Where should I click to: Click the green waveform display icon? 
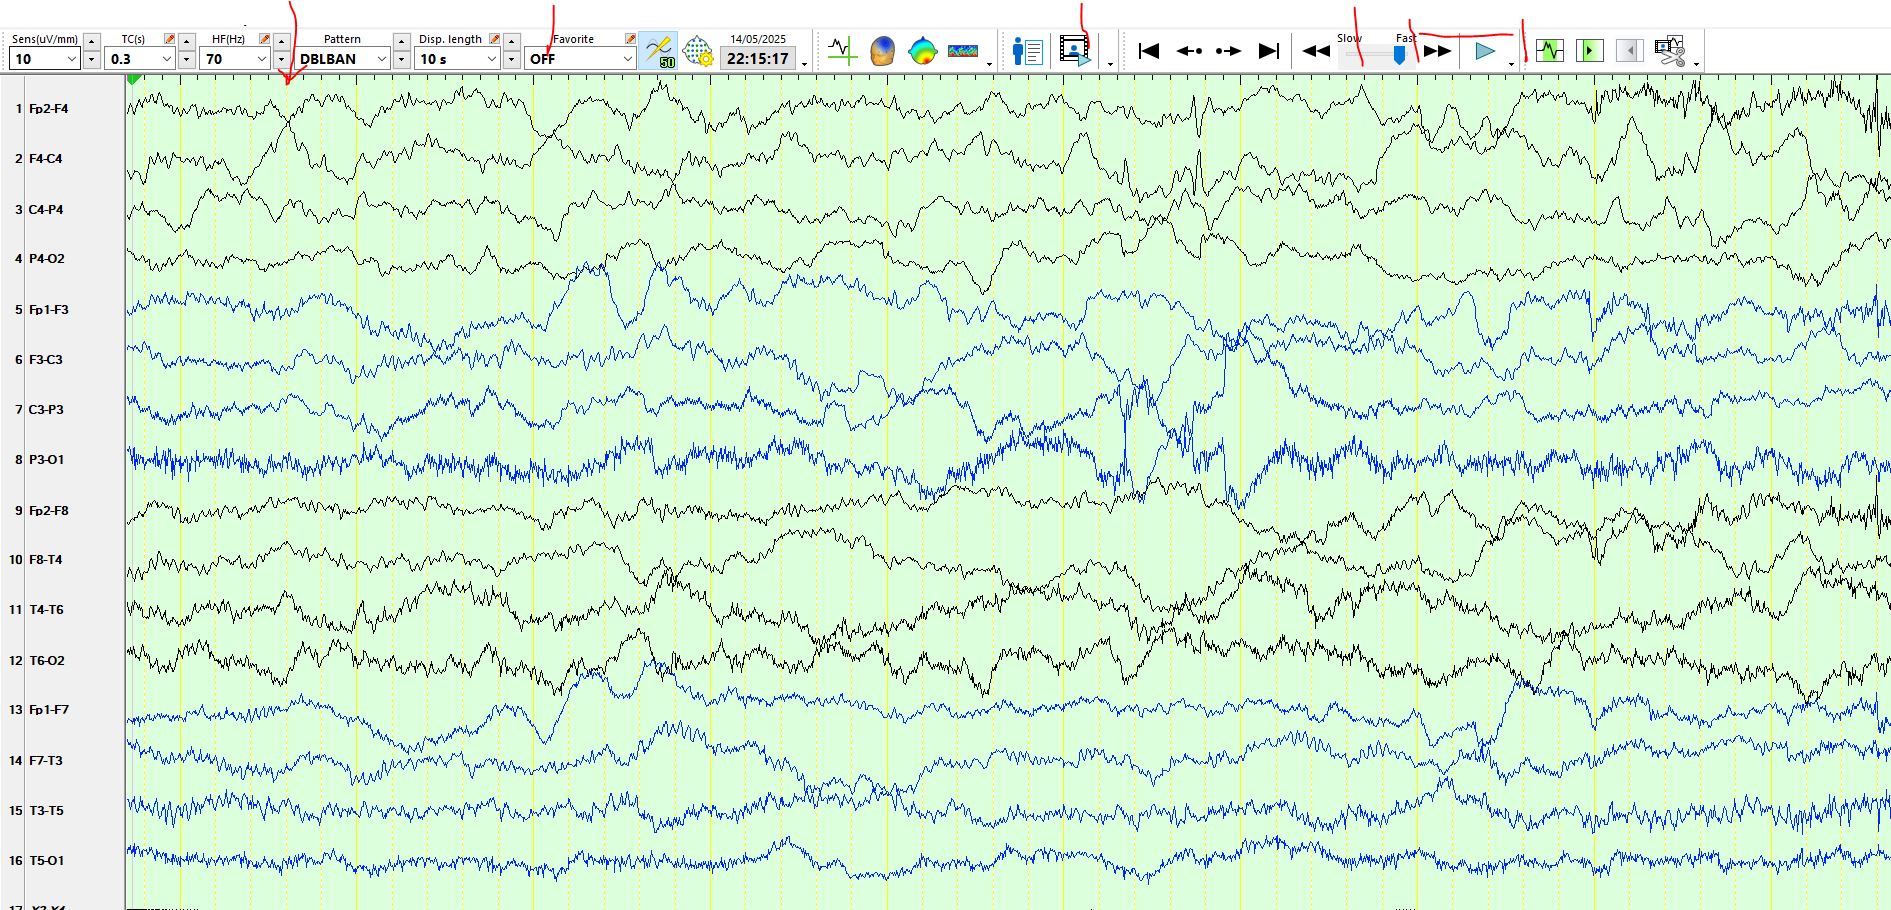[x=1550, y=50]
